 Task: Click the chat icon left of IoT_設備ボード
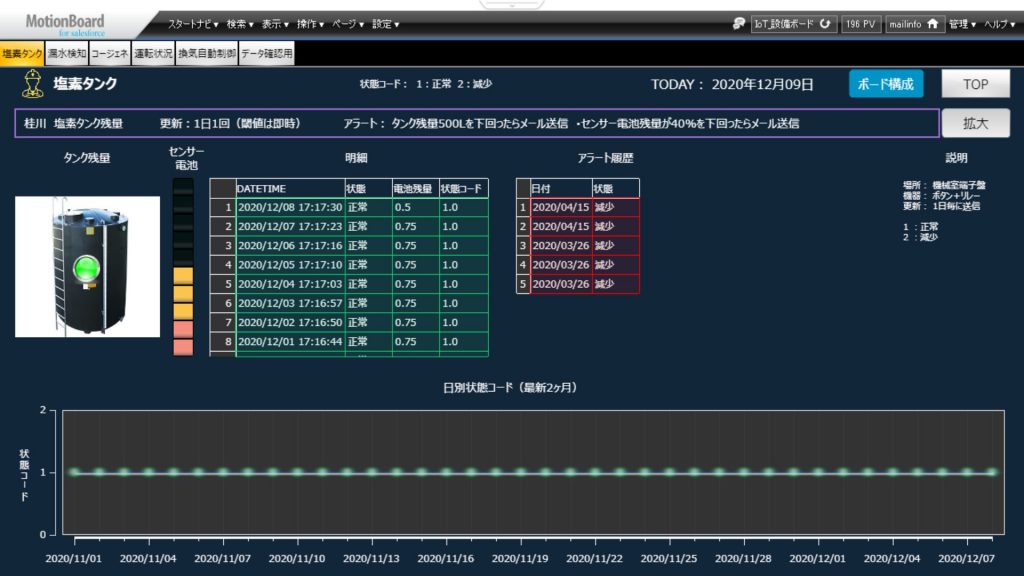pos(738,24)
